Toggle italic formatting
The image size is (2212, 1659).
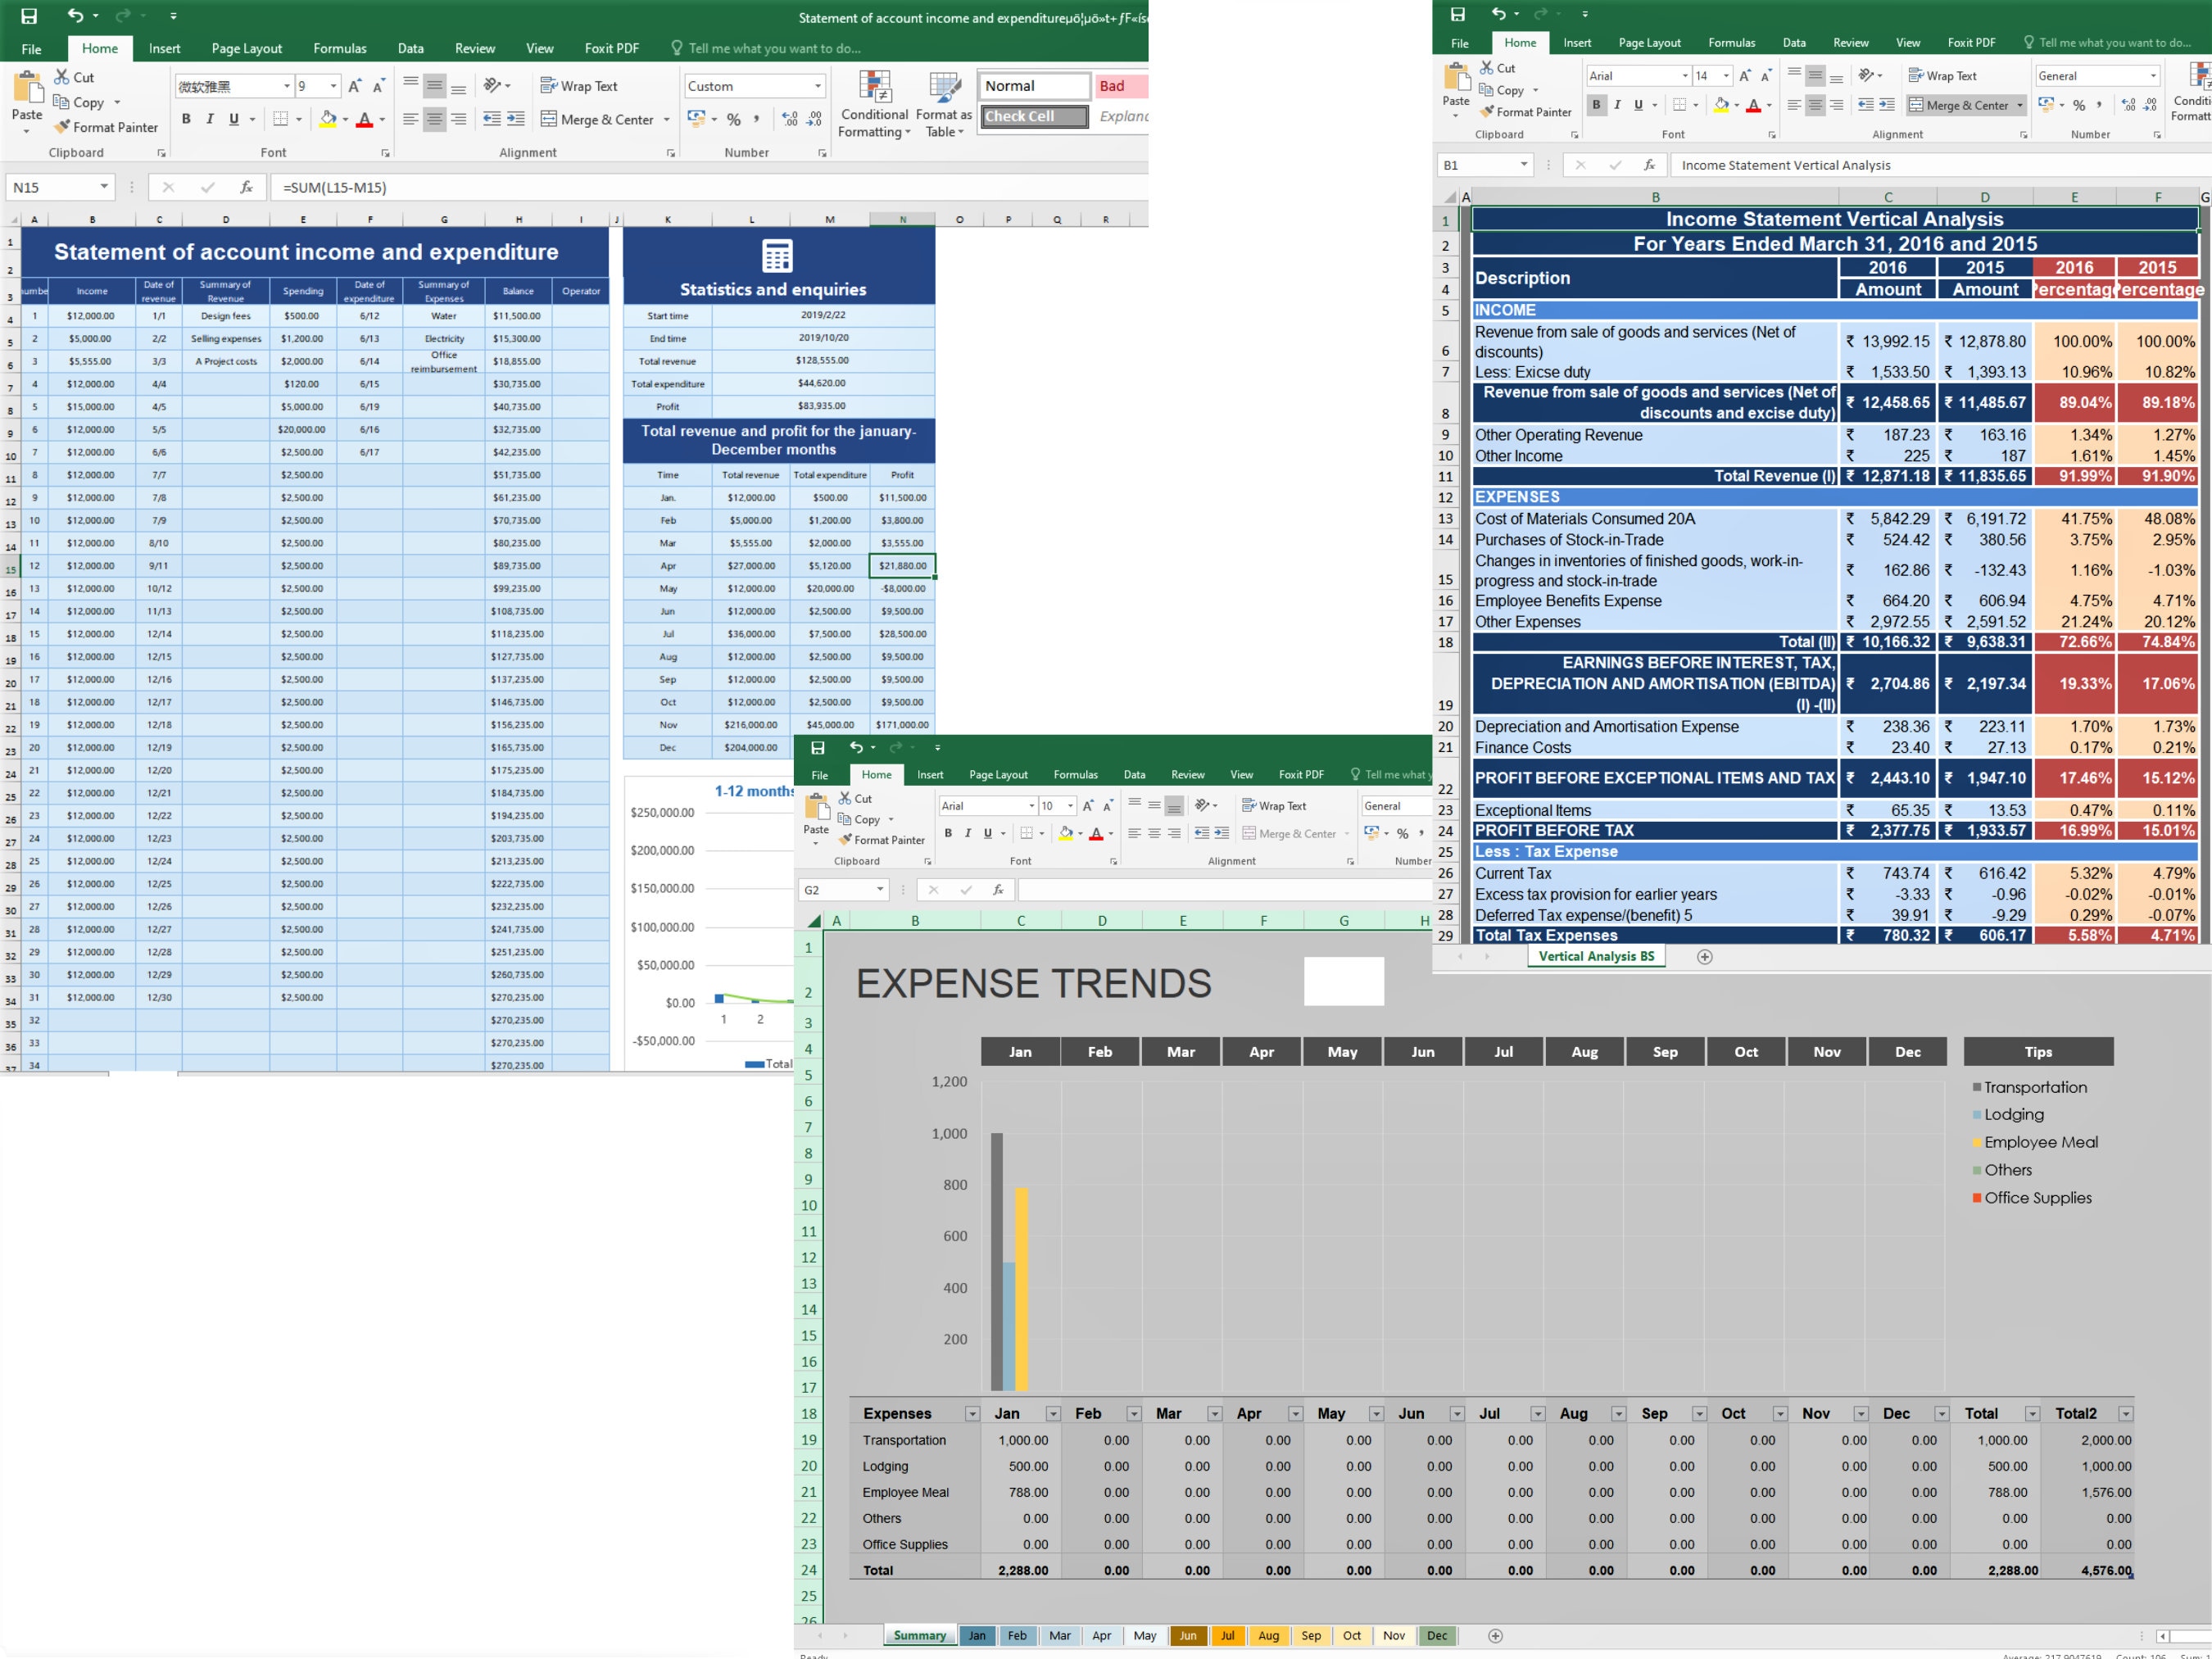pos(210,119)
